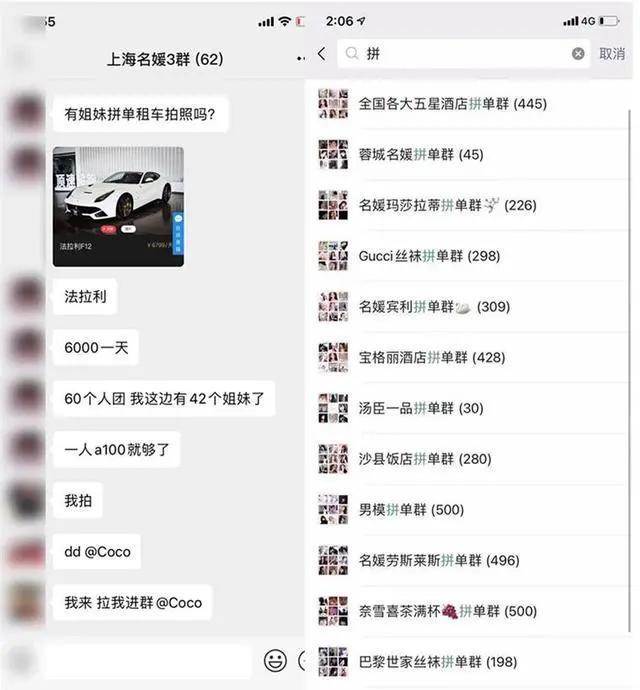Click the search field containing 拼

[463, 54]
